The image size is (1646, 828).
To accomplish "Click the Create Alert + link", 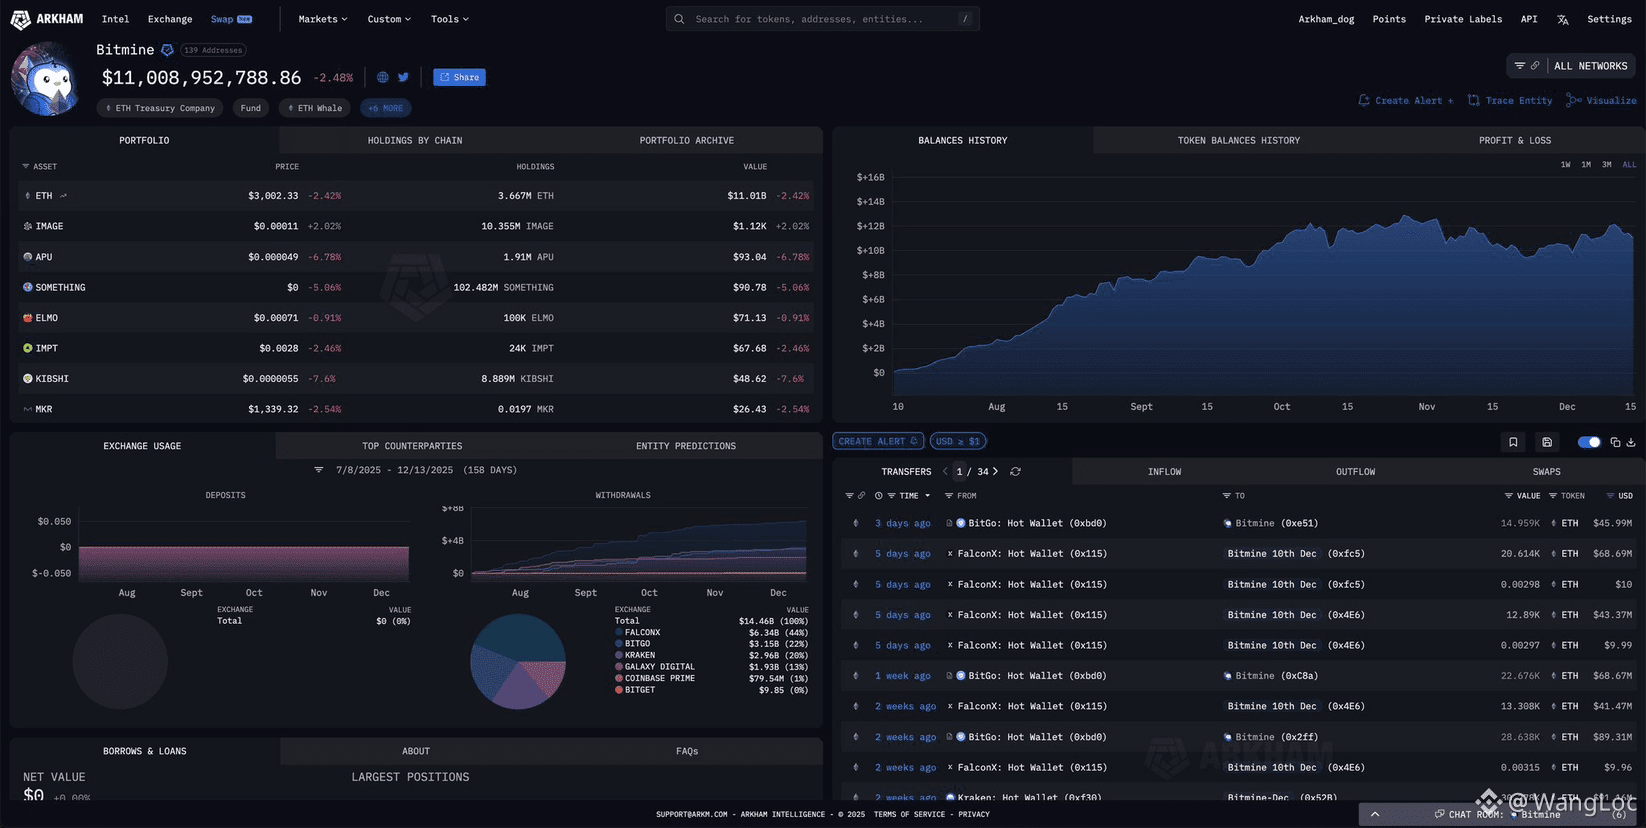I will pyautogui.click(x=1406, y=100).
